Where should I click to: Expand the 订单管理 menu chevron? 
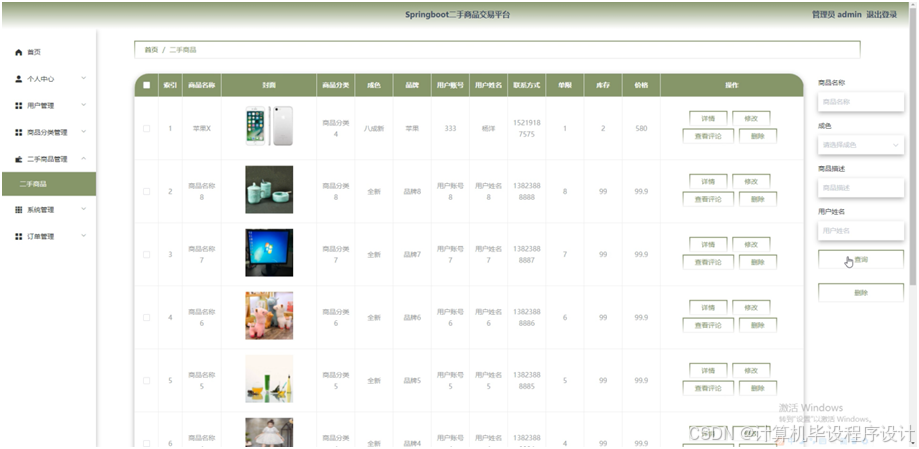tap(83, 236)
